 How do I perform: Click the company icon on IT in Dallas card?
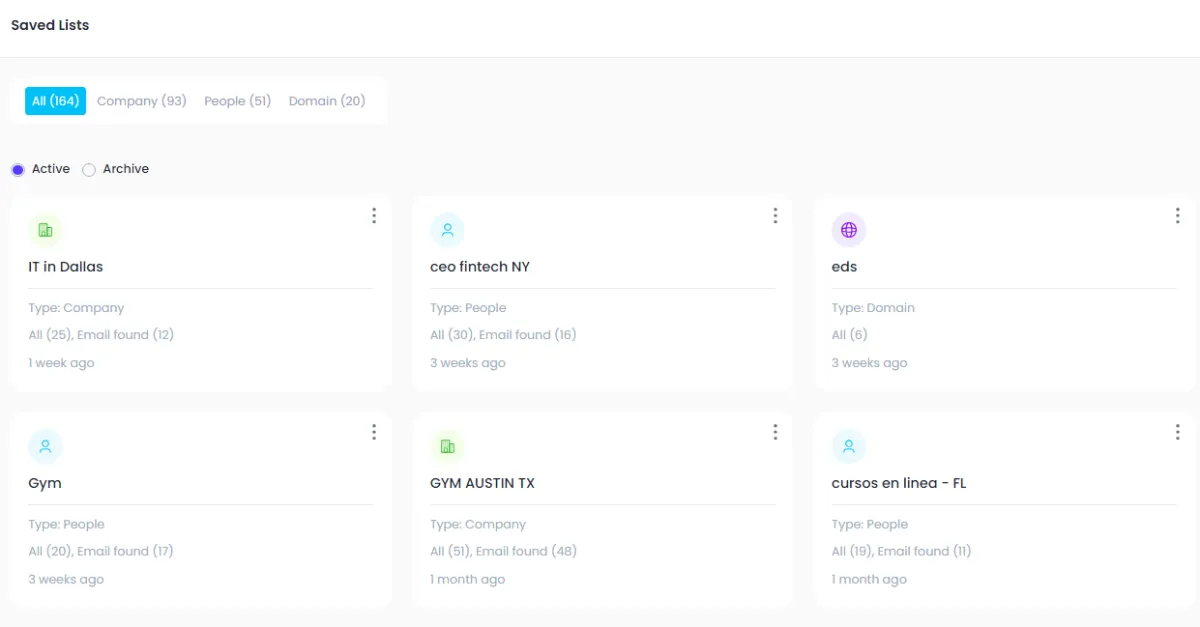[x=45, y=230]
